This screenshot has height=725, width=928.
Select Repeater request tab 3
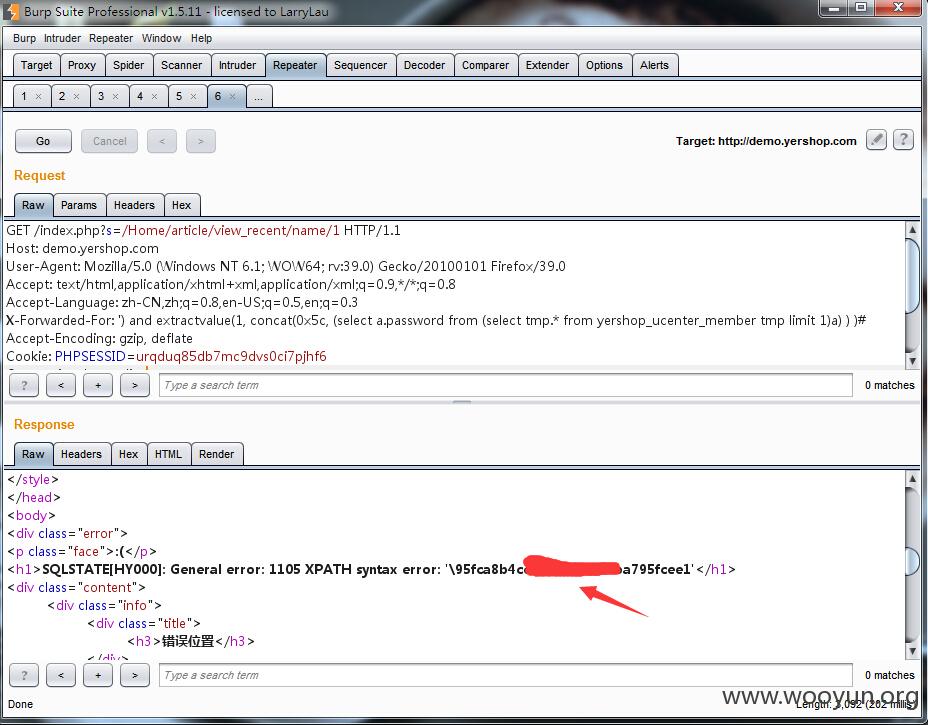click(x=101, y=96)
